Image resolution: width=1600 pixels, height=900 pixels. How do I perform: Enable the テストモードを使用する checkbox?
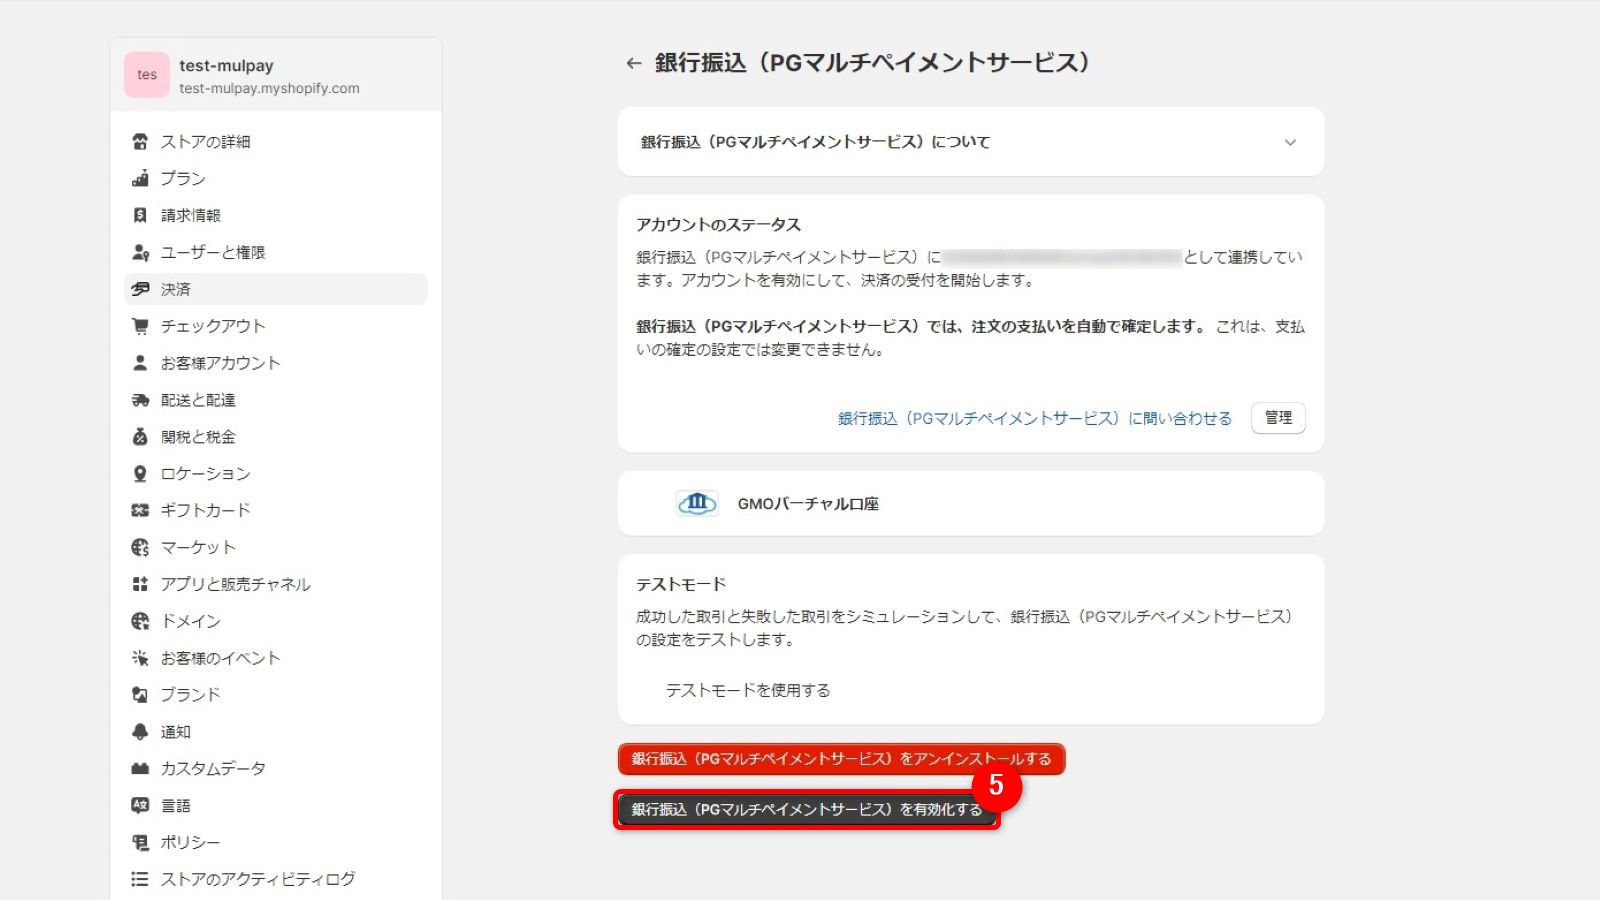(648, 690)
